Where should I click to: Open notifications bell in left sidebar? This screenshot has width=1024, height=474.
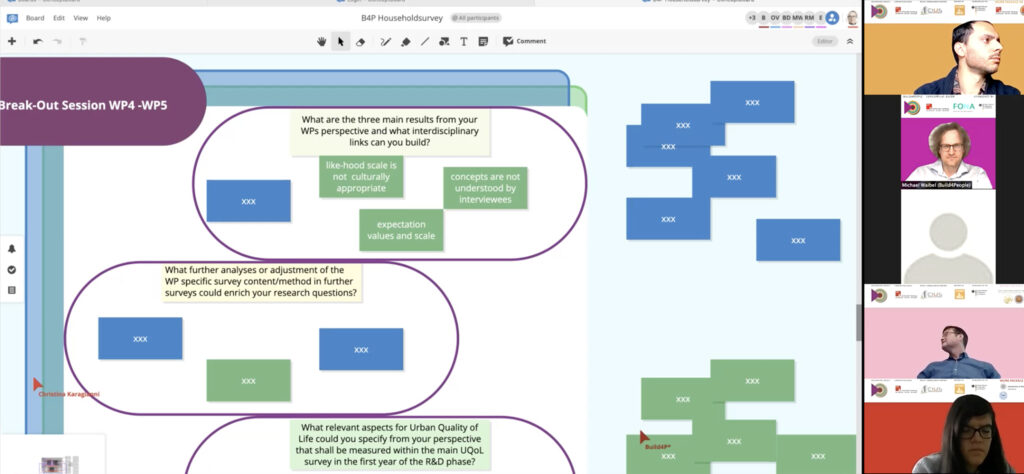click(x=12, y=249)
